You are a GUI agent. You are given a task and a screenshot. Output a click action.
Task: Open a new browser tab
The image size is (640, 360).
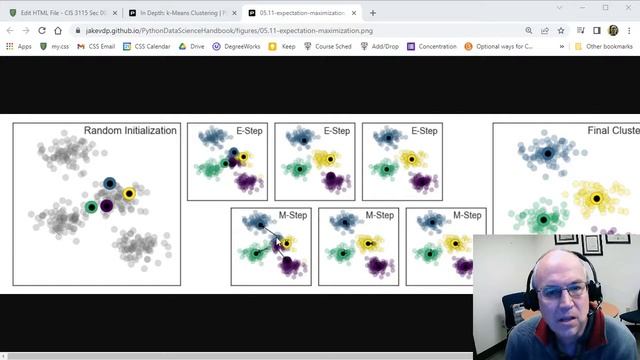pos(373,13)
